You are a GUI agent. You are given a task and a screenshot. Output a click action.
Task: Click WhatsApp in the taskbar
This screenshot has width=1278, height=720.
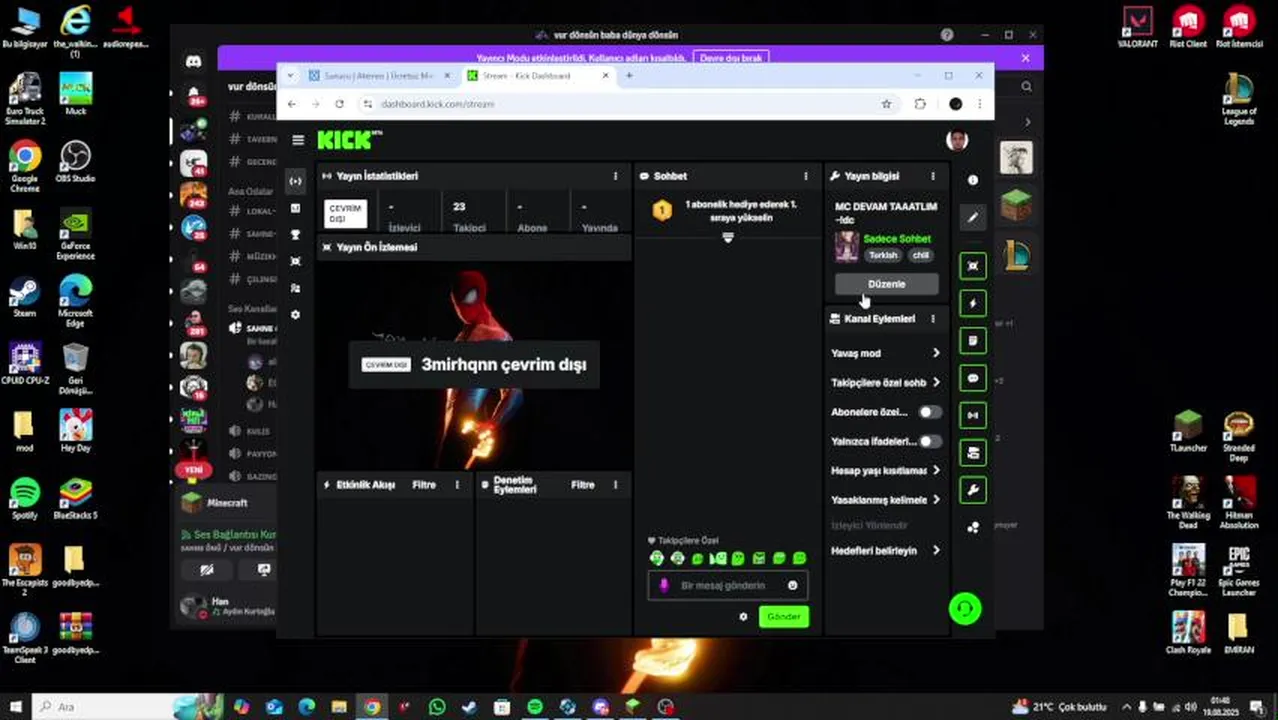tap(437, 707)
